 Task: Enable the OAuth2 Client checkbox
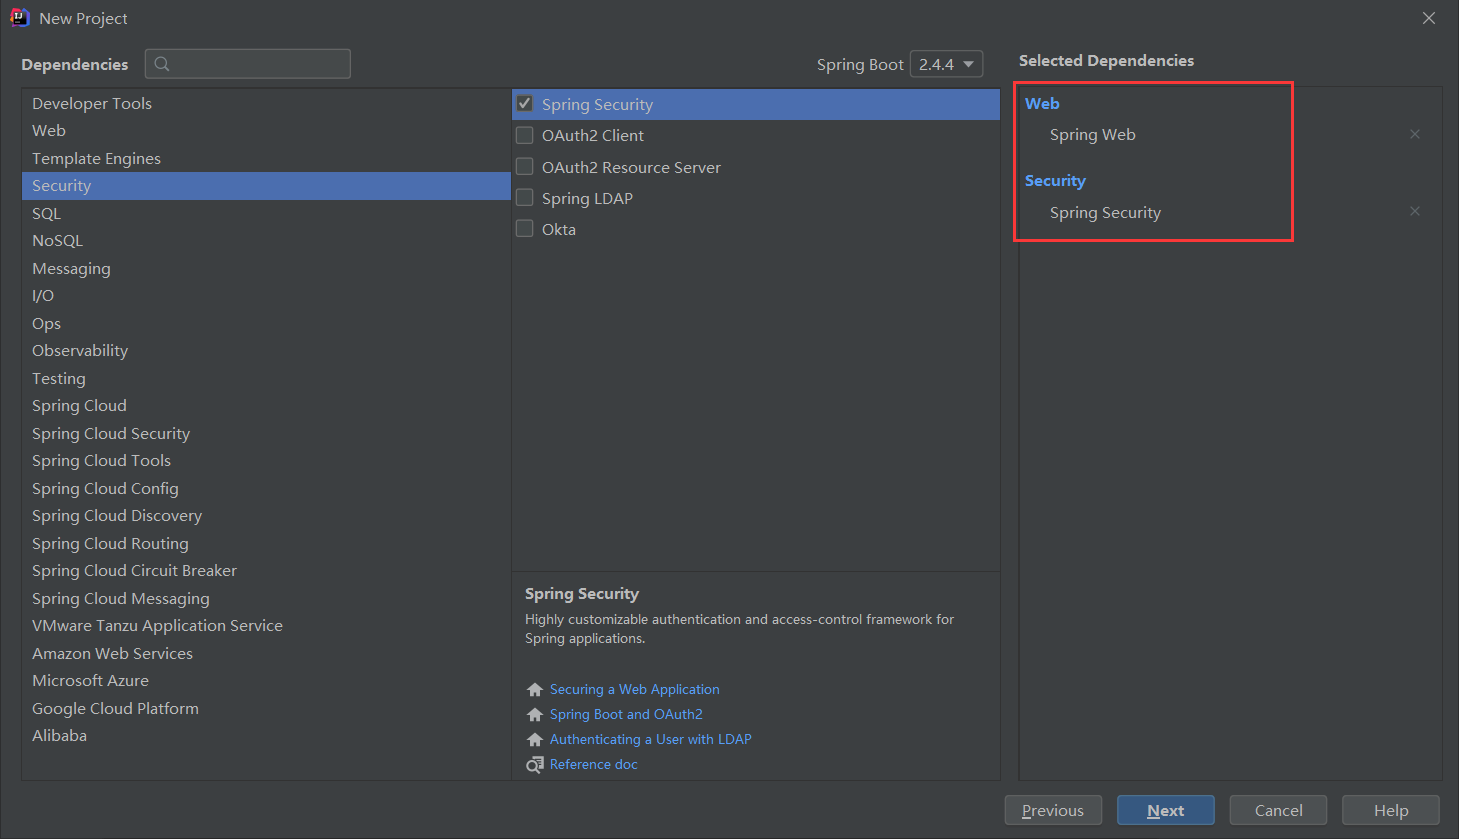coord(525,135)
